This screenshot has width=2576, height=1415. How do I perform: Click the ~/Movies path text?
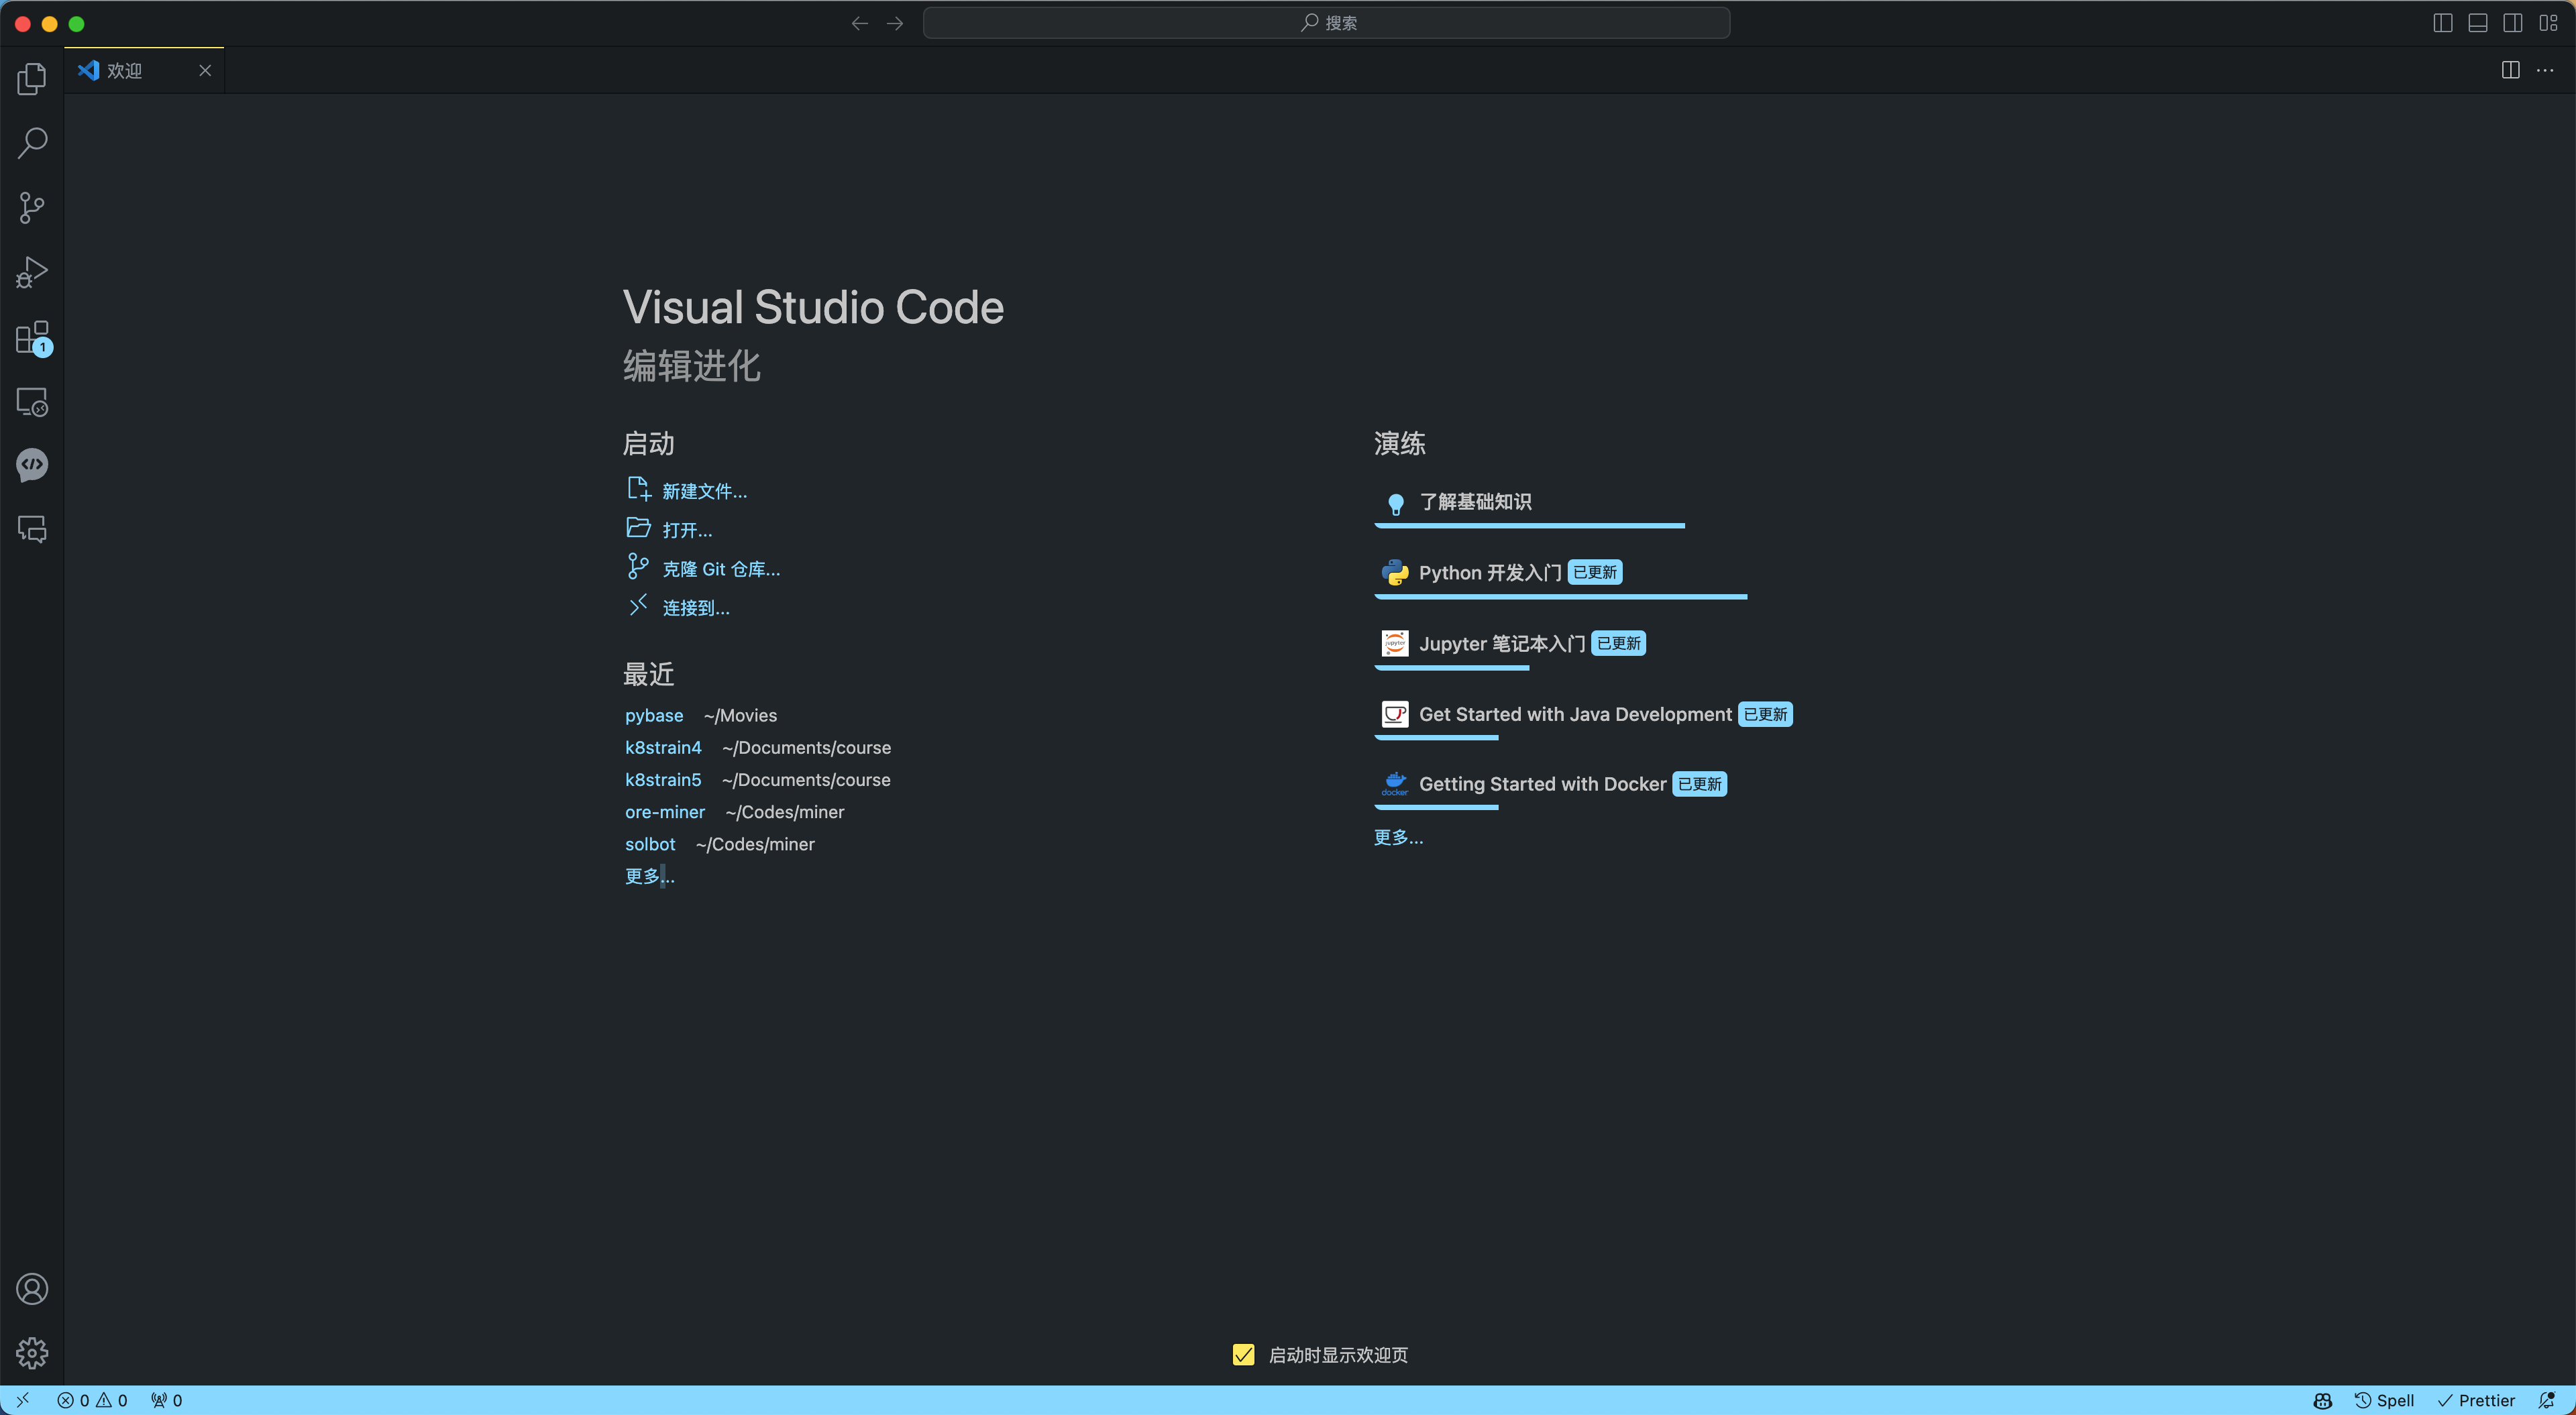click(740, 715)
